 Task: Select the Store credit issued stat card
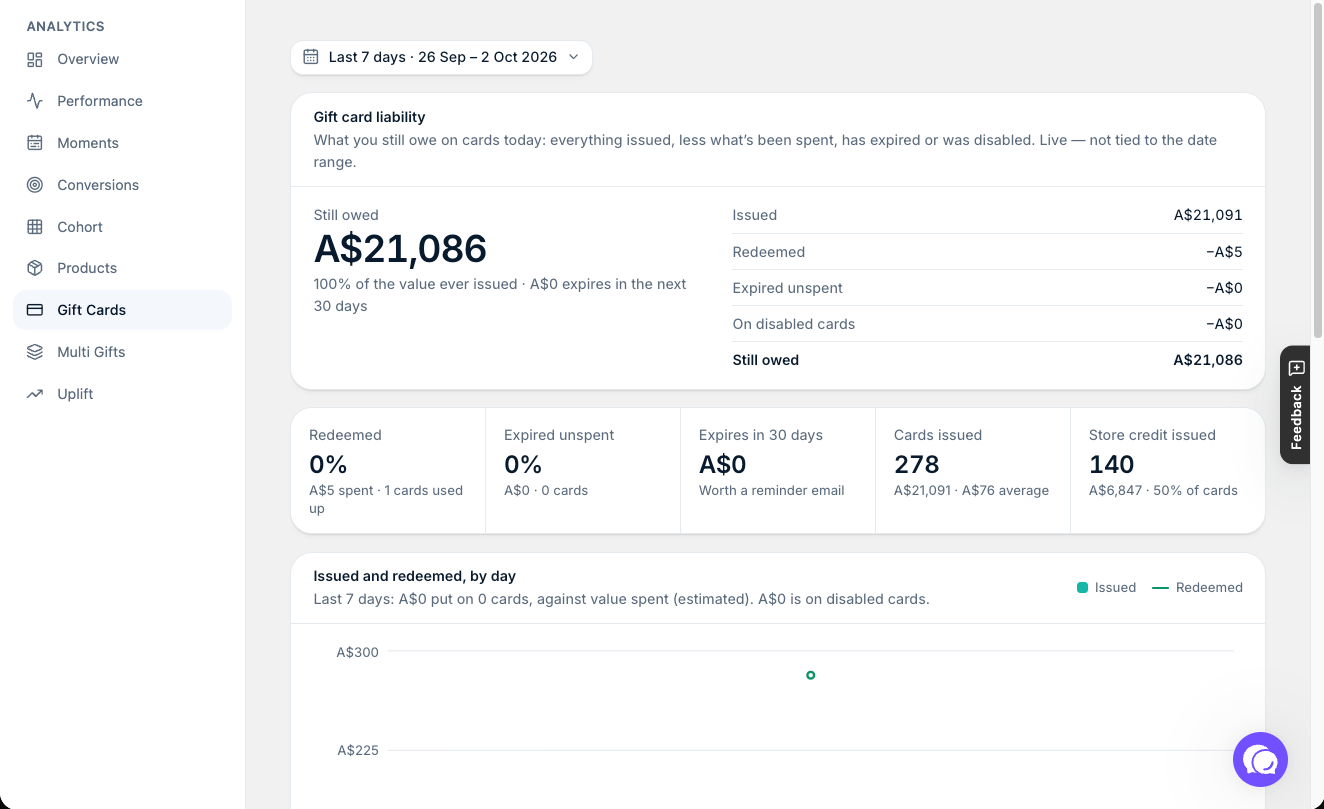(1167, 470)
